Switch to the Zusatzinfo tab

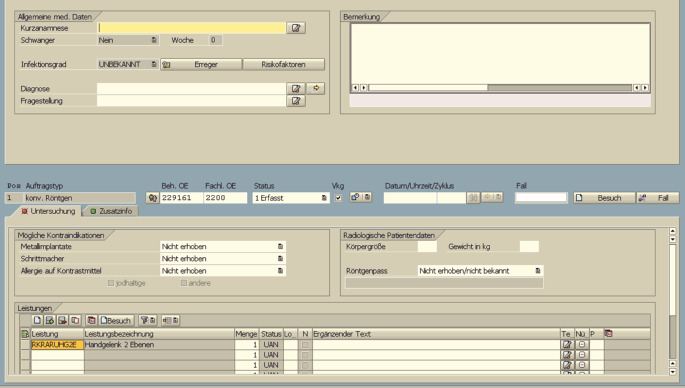click(111, 211)
